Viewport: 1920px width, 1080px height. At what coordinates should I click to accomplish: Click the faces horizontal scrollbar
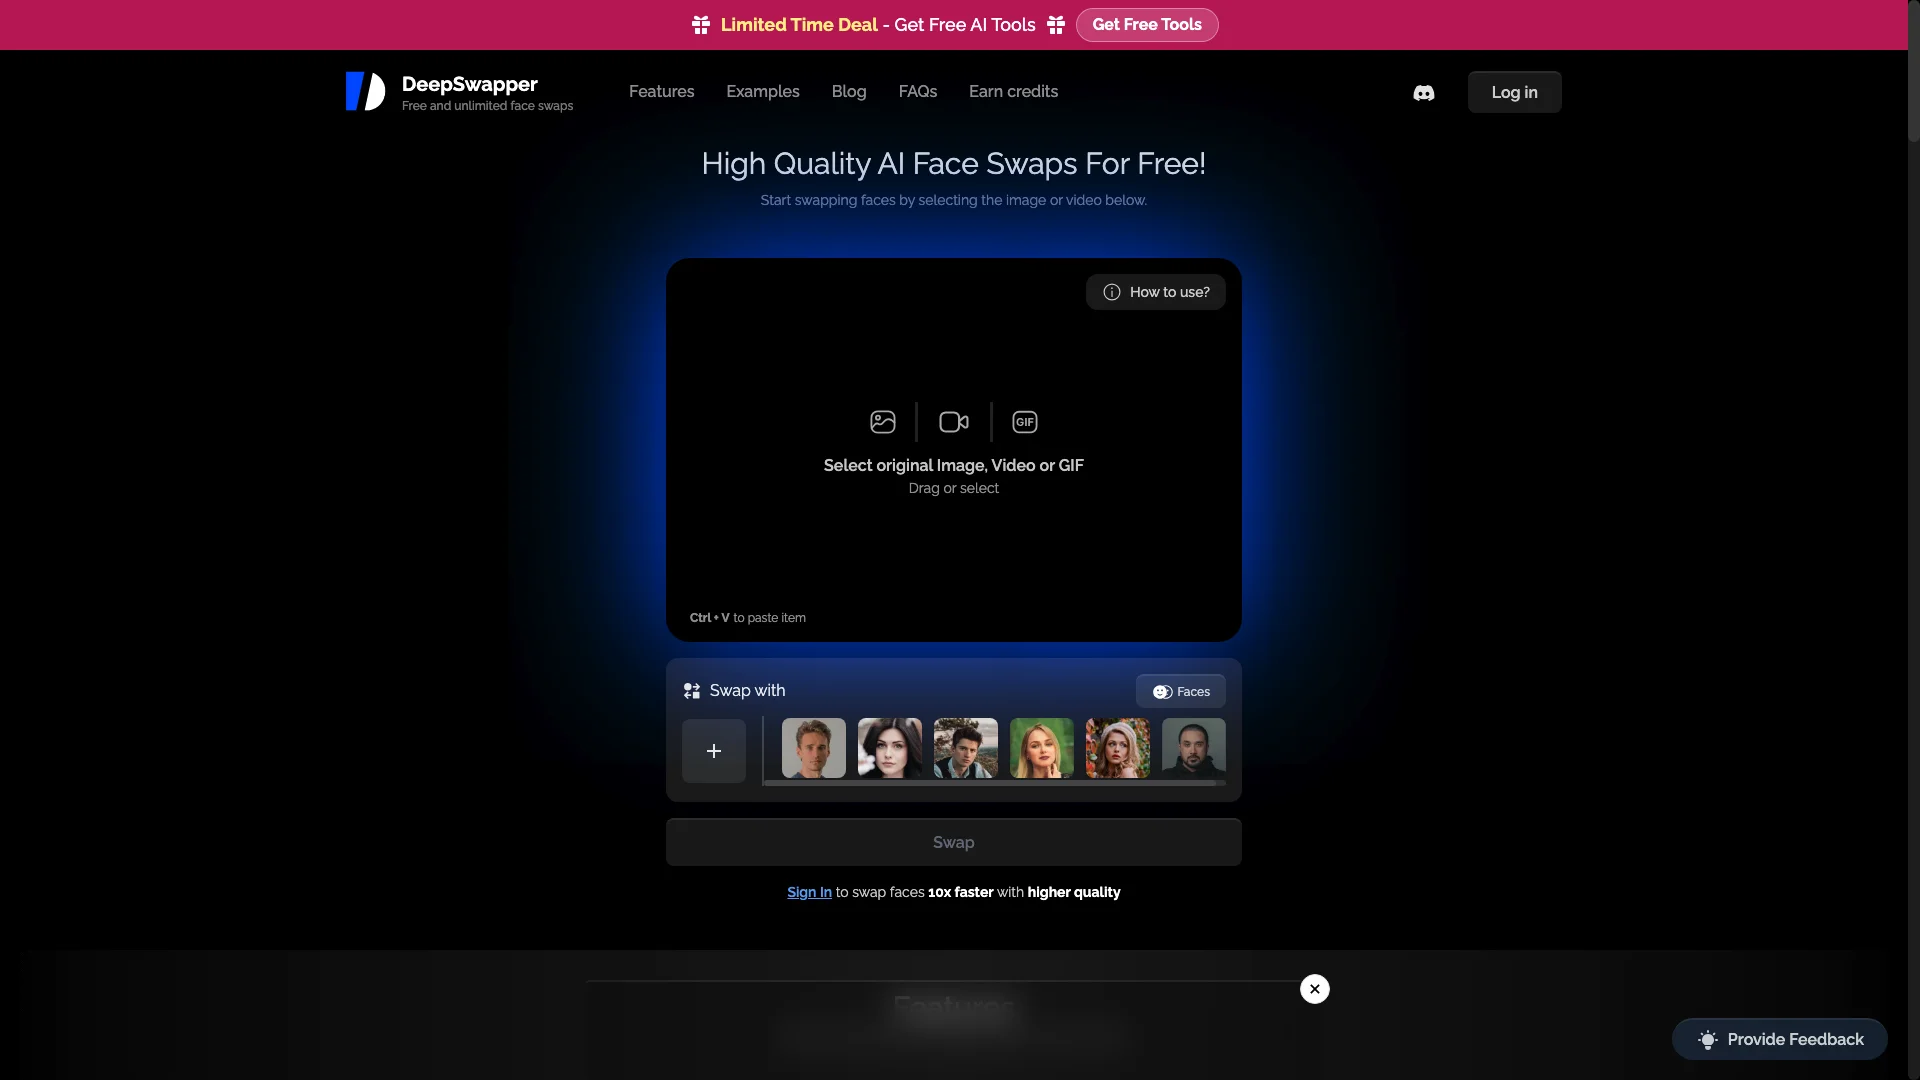[990, 783]
